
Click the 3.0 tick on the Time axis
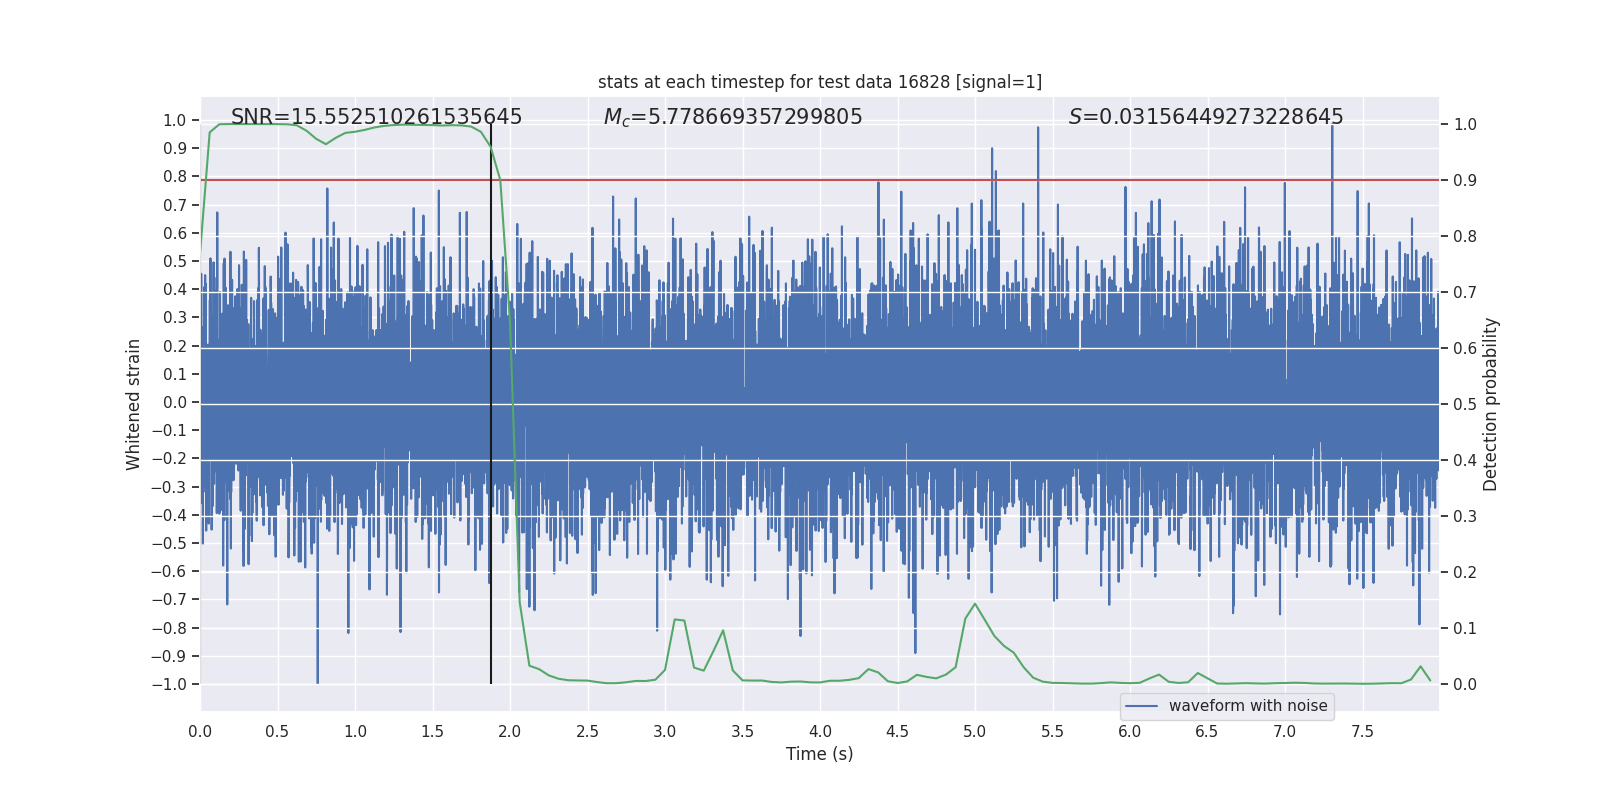pos(665,731)
